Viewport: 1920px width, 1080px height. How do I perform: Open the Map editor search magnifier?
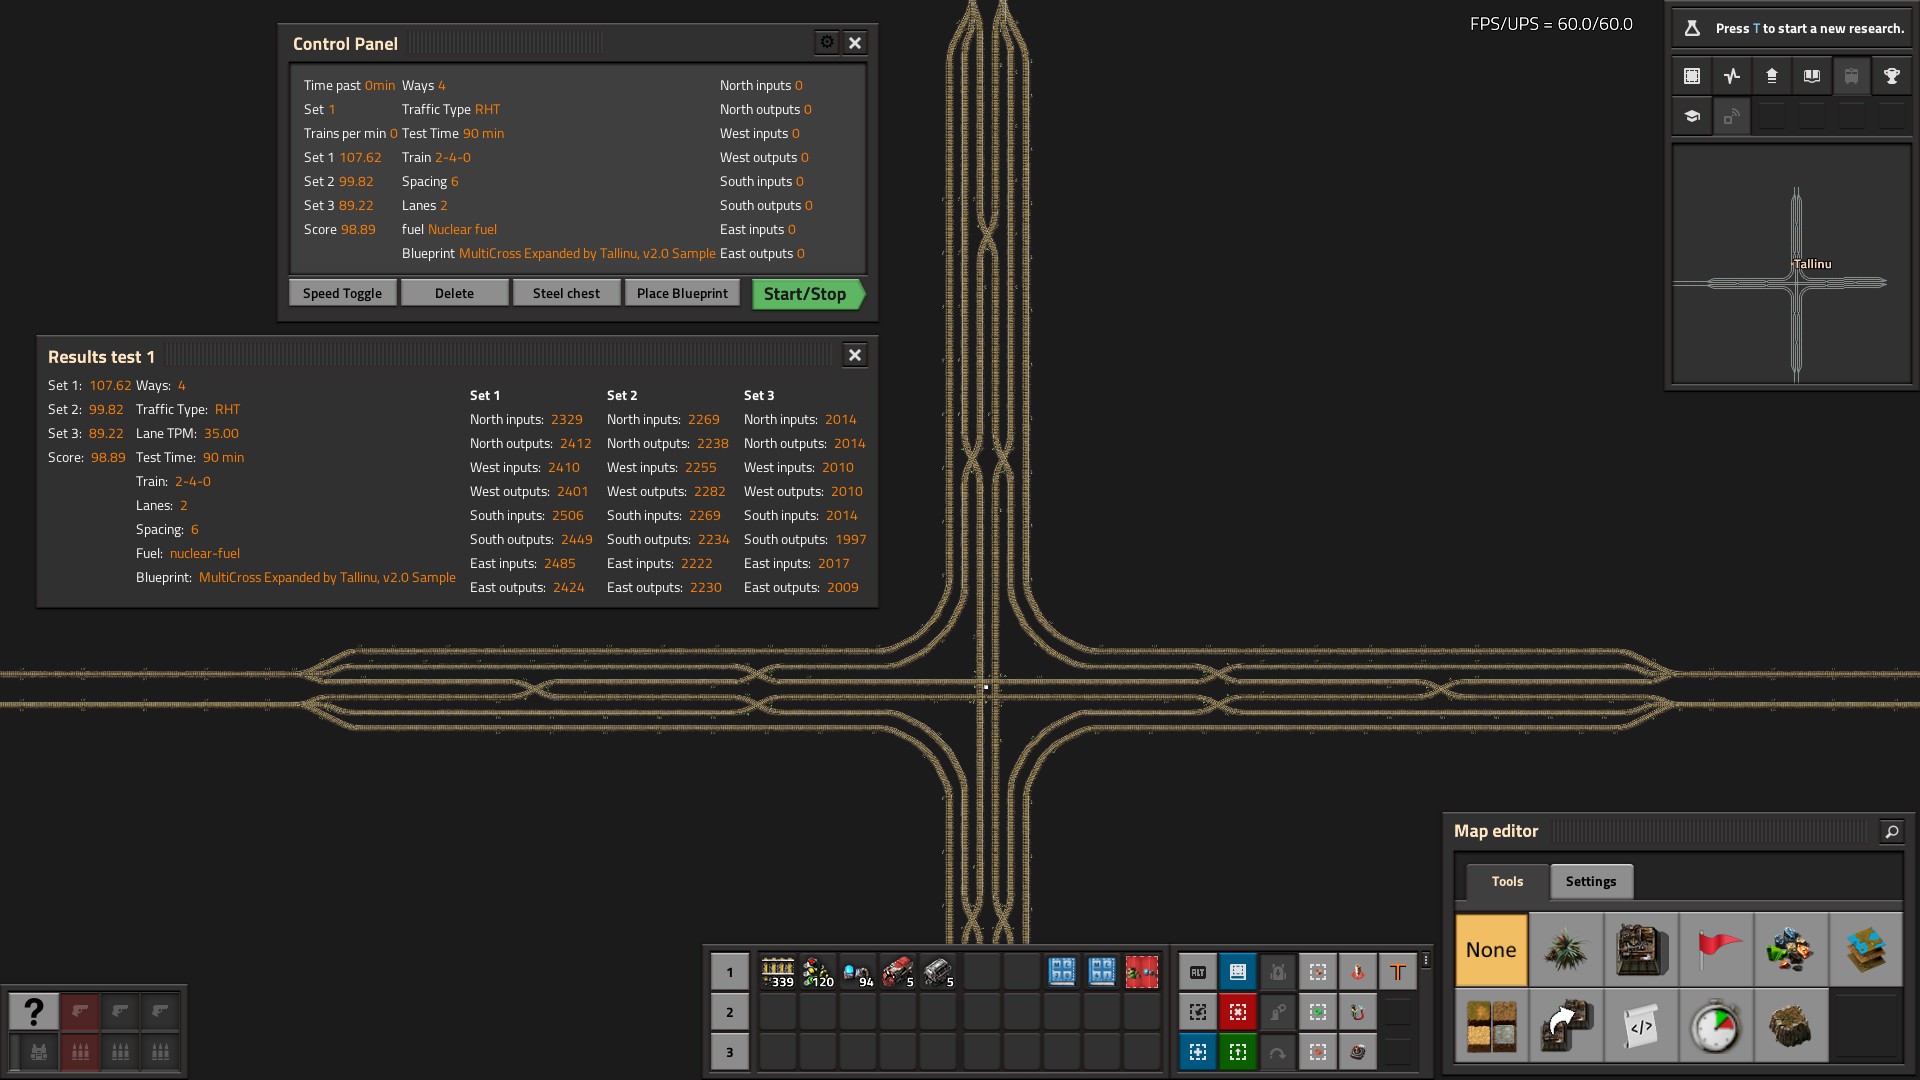[1892, 831]
